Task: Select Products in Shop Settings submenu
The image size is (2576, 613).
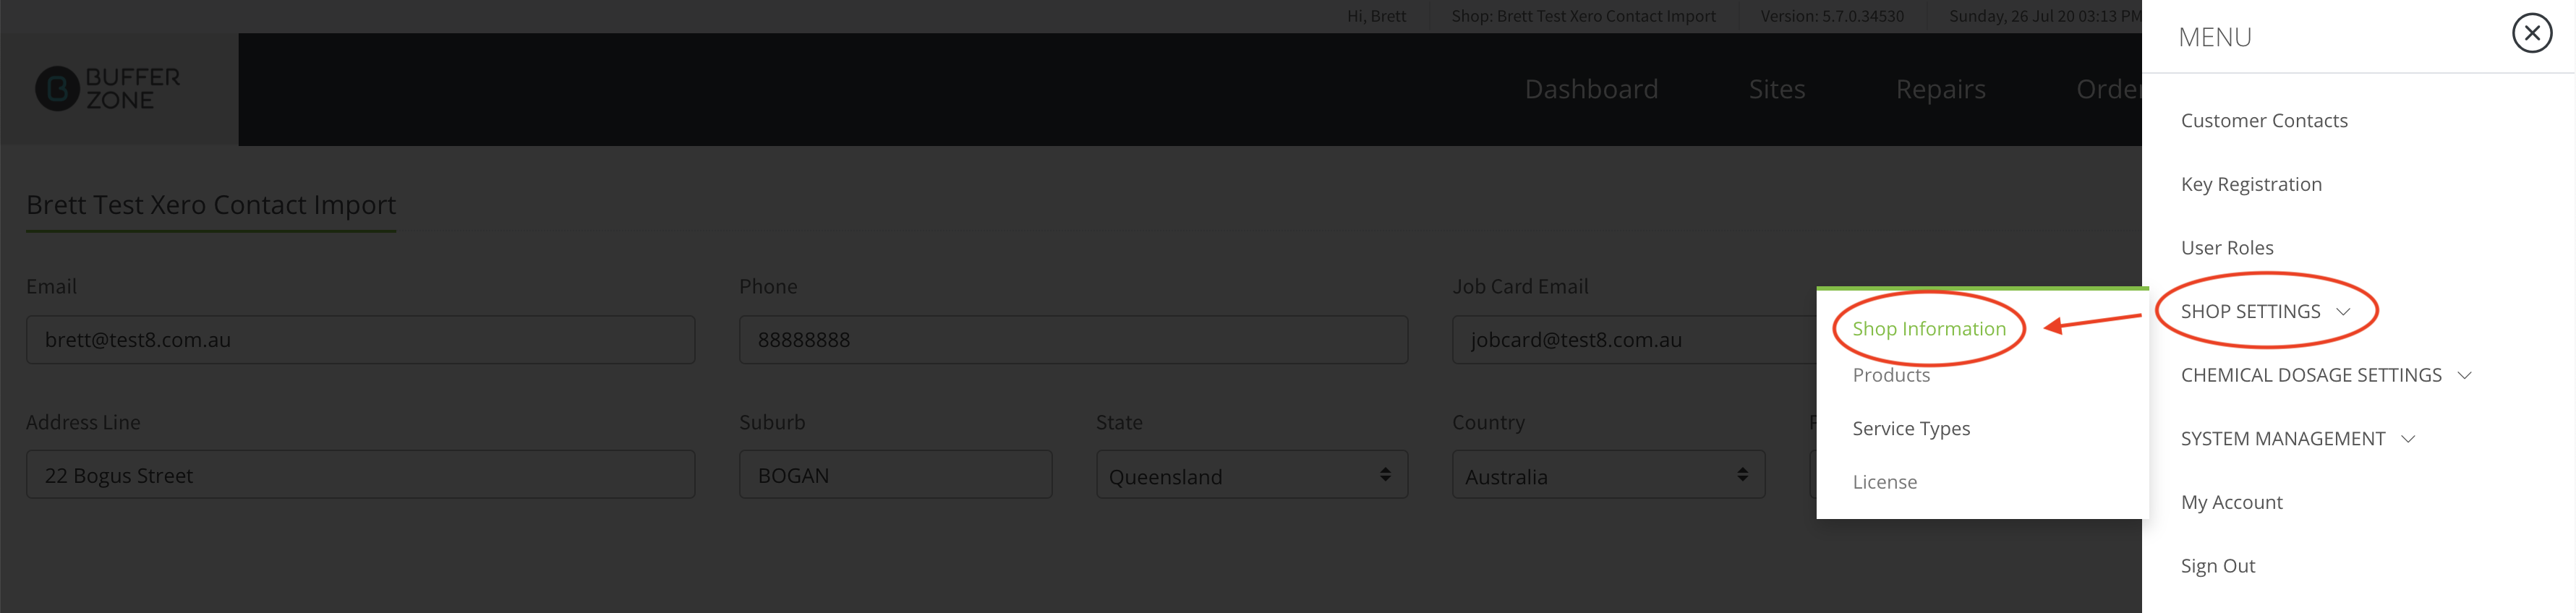Action: point(1890,375)
